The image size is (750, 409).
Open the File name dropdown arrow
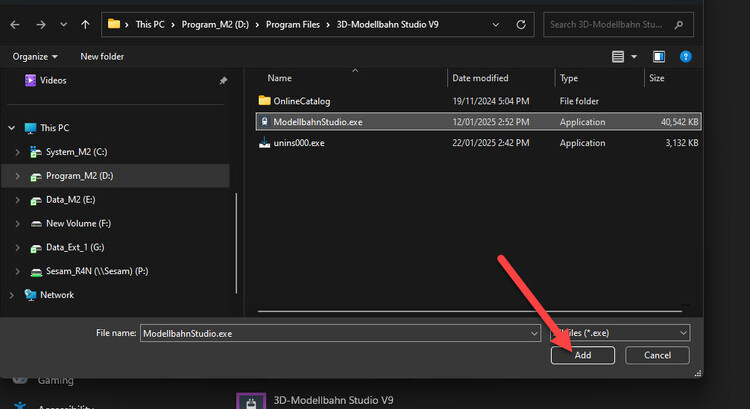click(x=534, y=333)
